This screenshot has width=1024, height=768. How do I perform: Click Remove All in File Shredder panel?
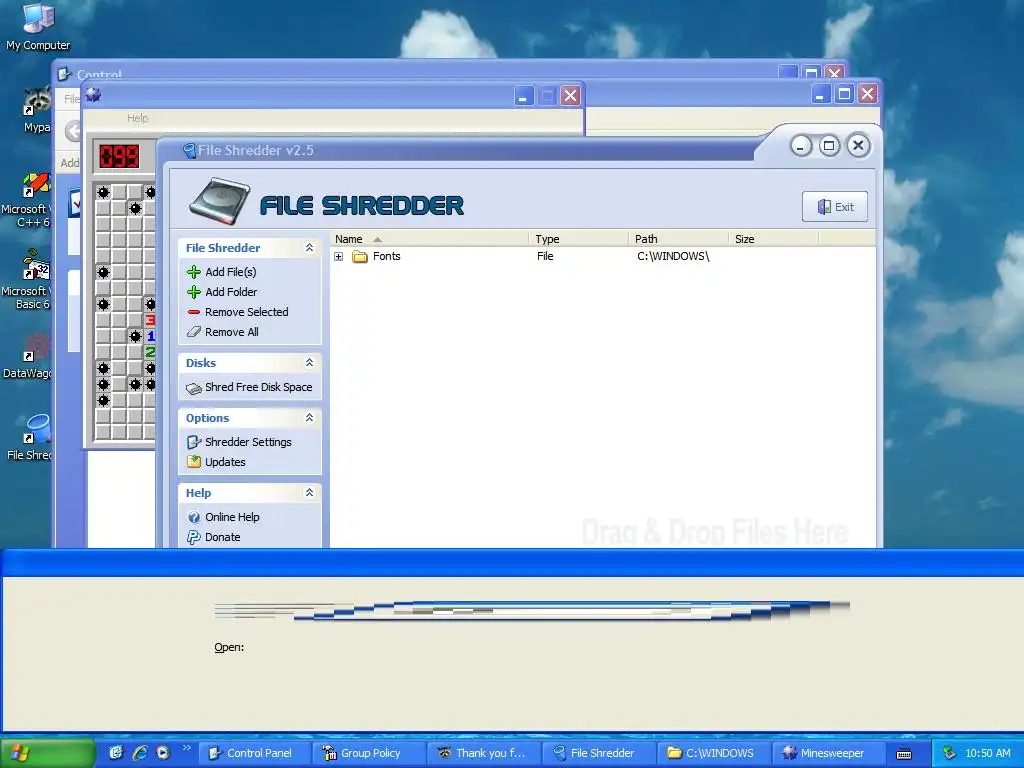pos(232,332)
